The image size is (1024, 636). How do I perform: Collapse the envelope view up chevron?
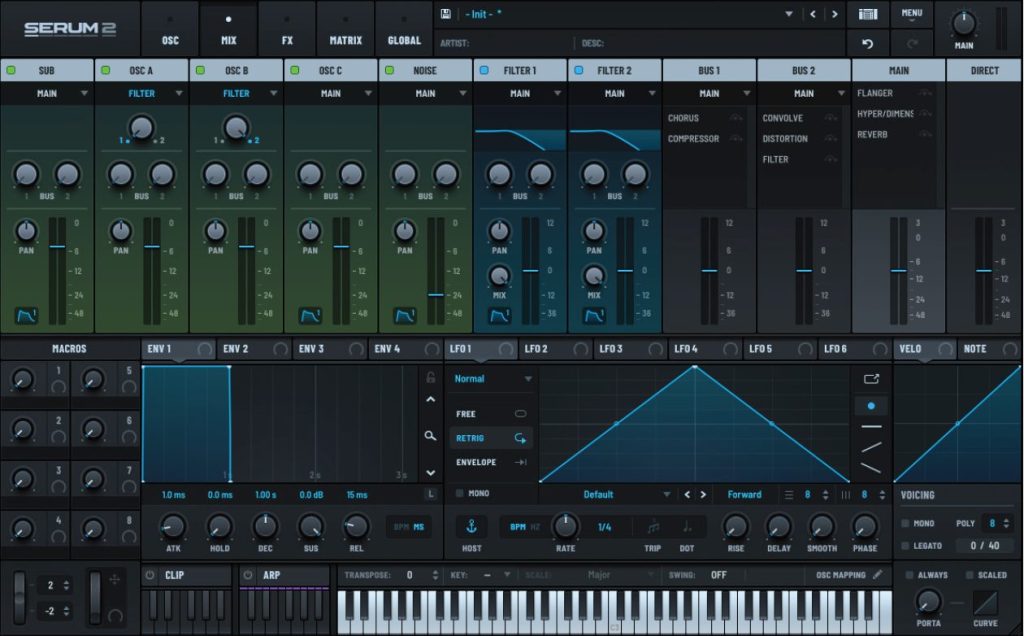(430, 399)
